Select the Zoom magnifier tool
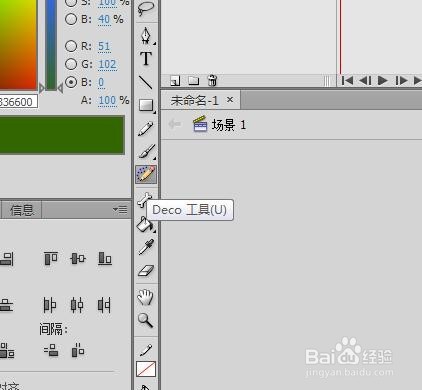Screen dimensions: 422x390 point(146,320)
